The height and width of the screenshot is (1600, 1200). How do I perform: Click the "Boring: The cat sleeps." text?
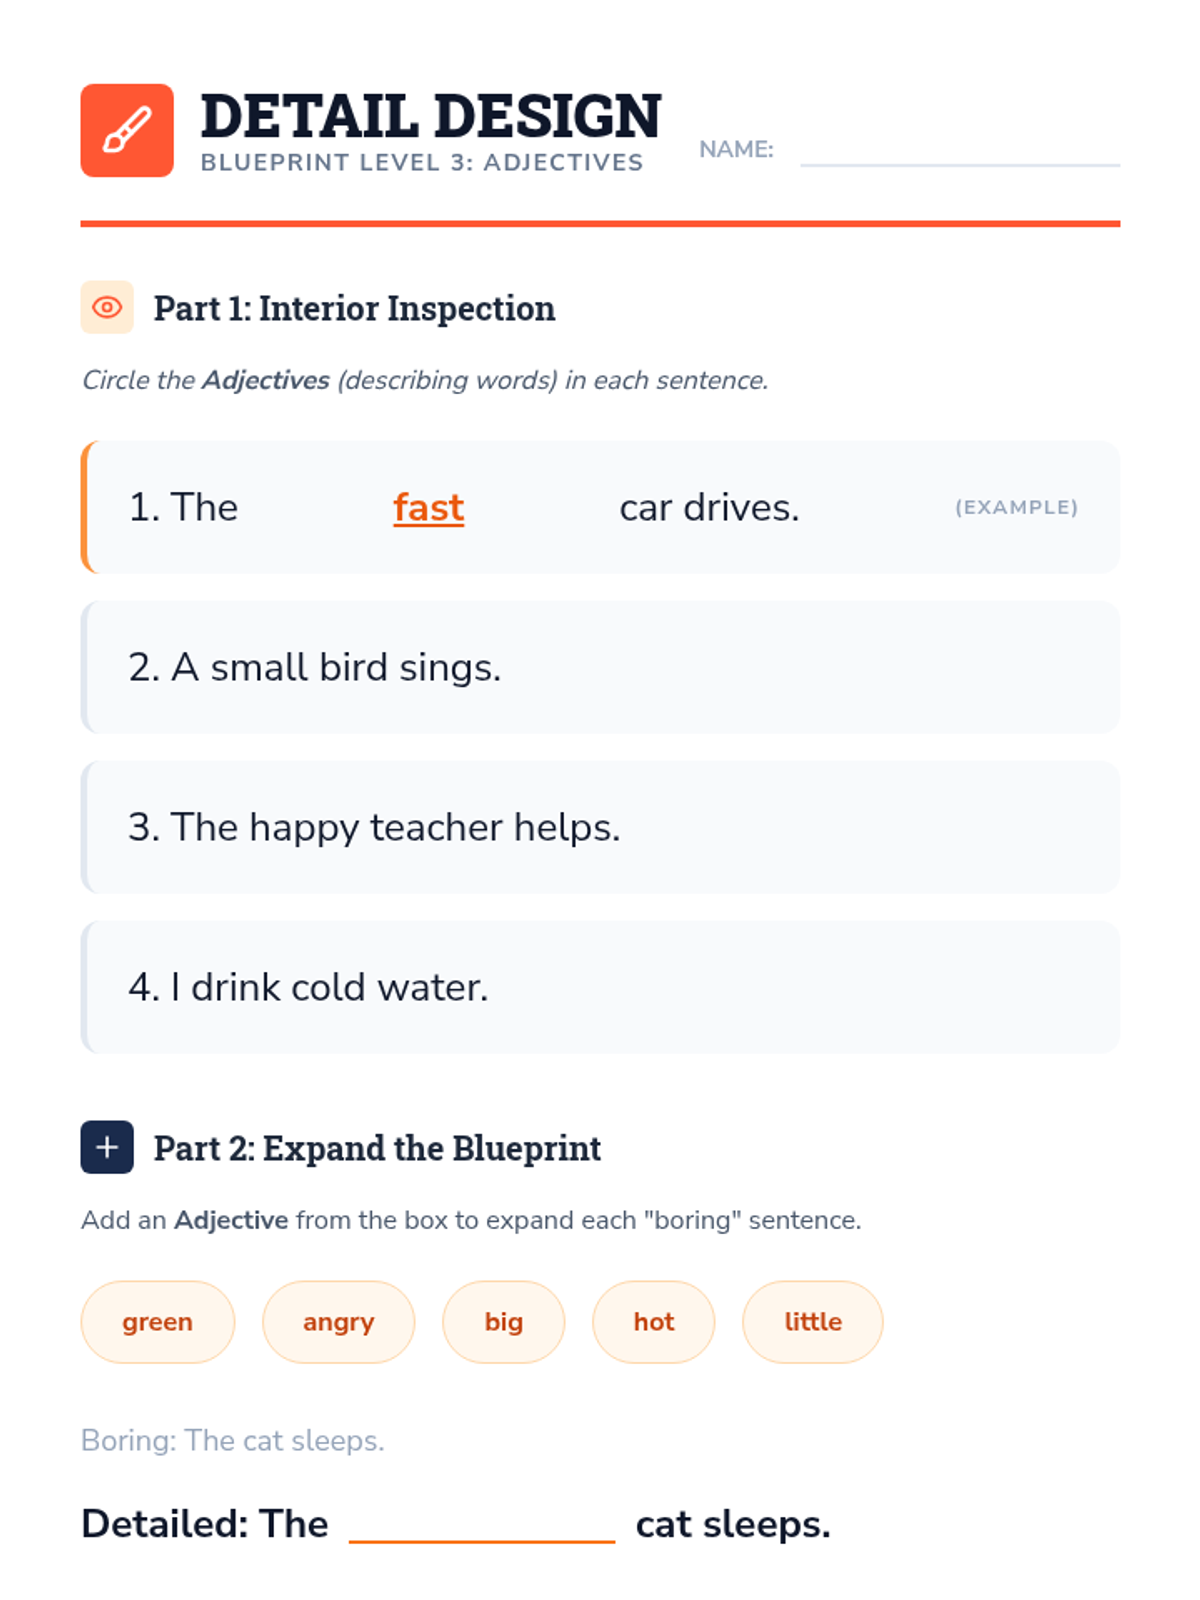[233, 1441]
